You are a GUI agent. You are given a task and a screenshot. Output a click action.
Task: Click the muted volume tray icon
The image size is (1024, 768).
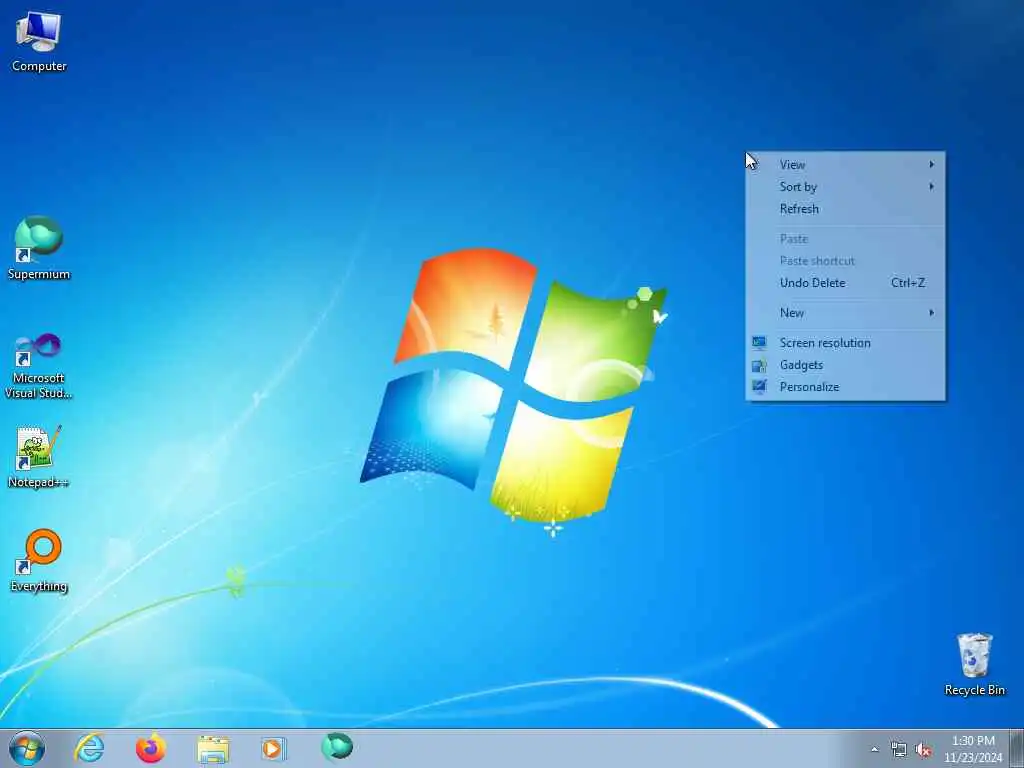923,750
